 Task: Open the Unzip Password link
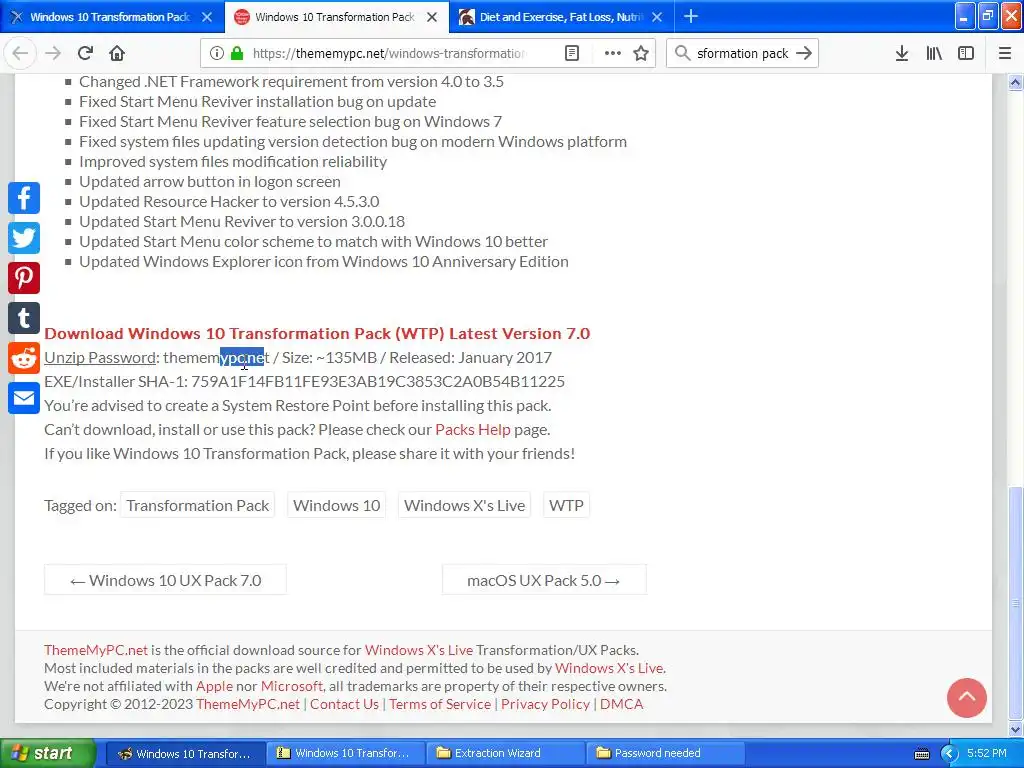pos(100,358)
